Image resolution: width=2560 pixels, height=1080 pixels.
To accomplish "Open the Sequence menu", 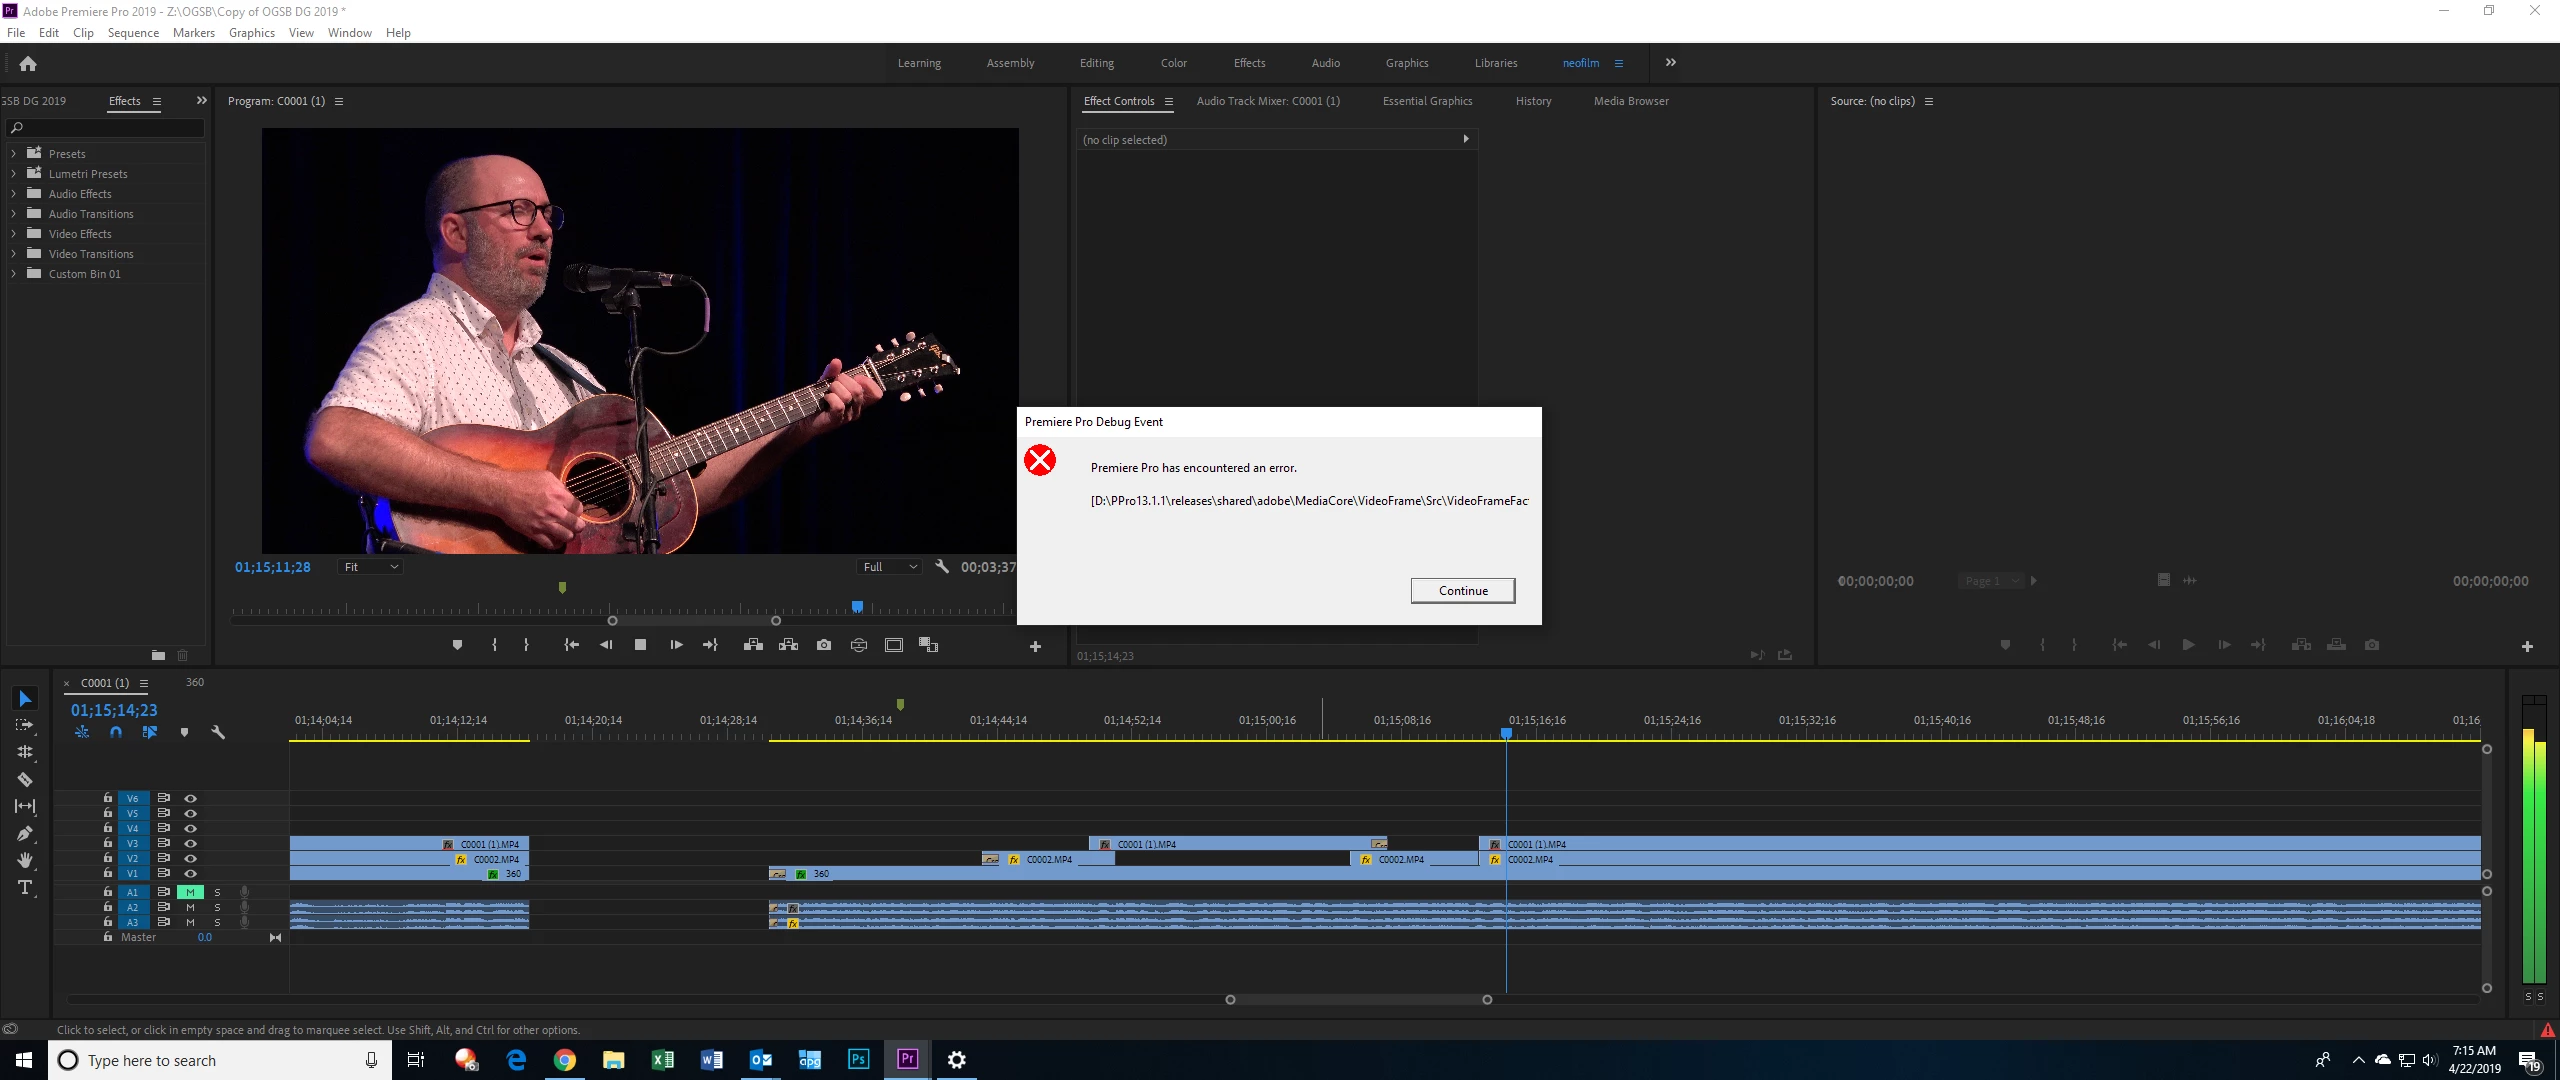I will pyautogui.click(x=133, y=32).
